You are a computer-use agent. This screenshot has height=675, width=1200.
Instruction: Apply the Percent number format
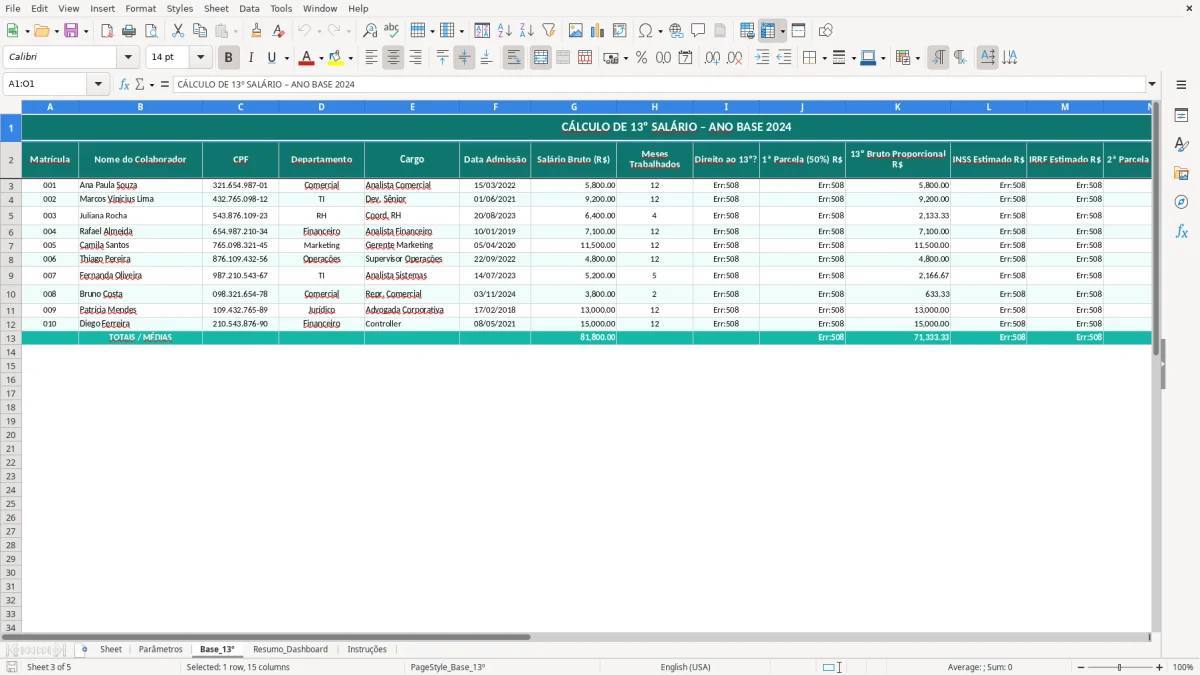coord(641,58)
